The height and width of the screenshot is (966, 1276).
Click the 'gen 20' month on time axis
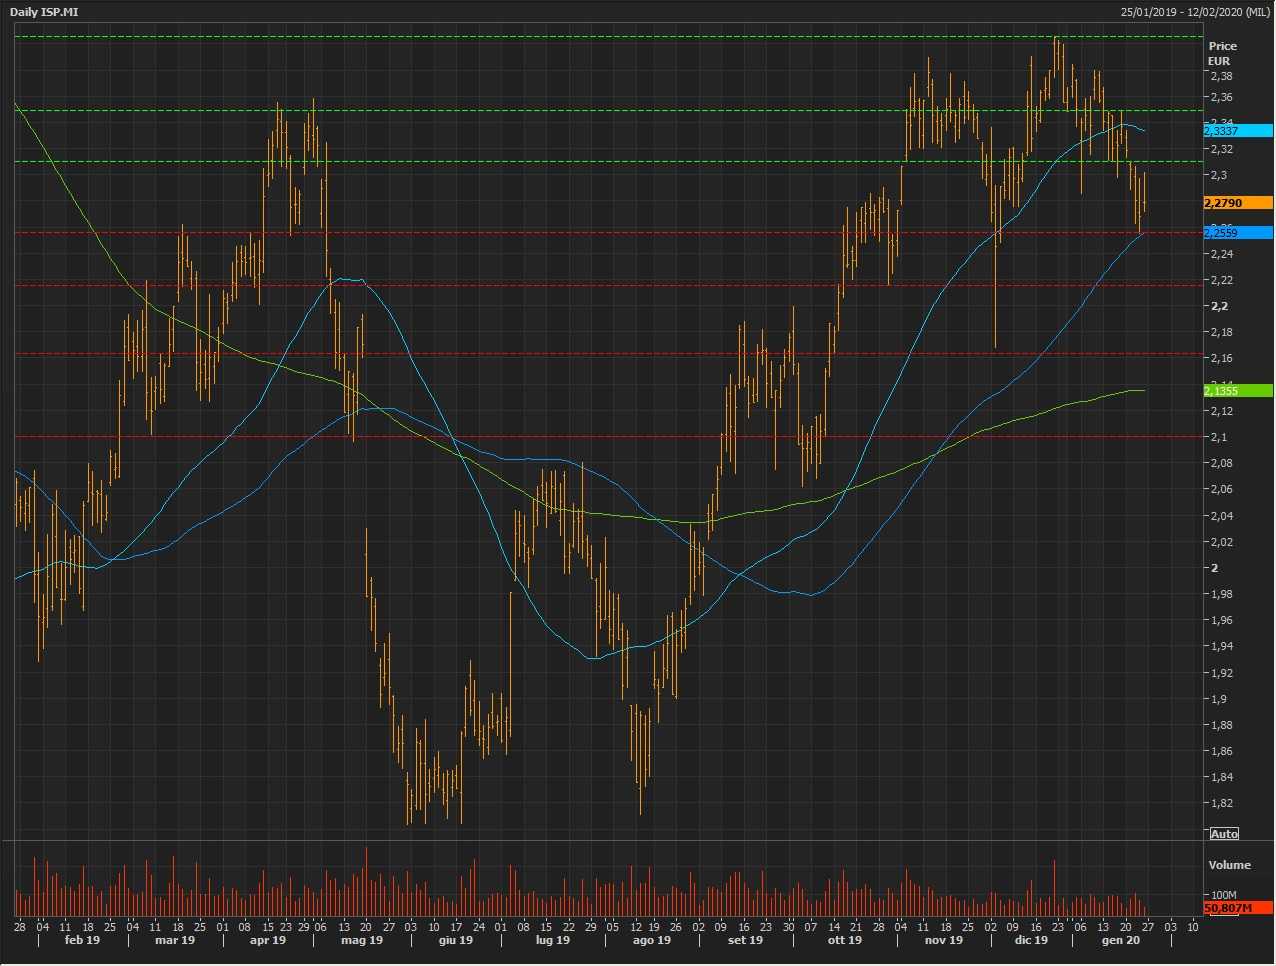click(1120, 940)
